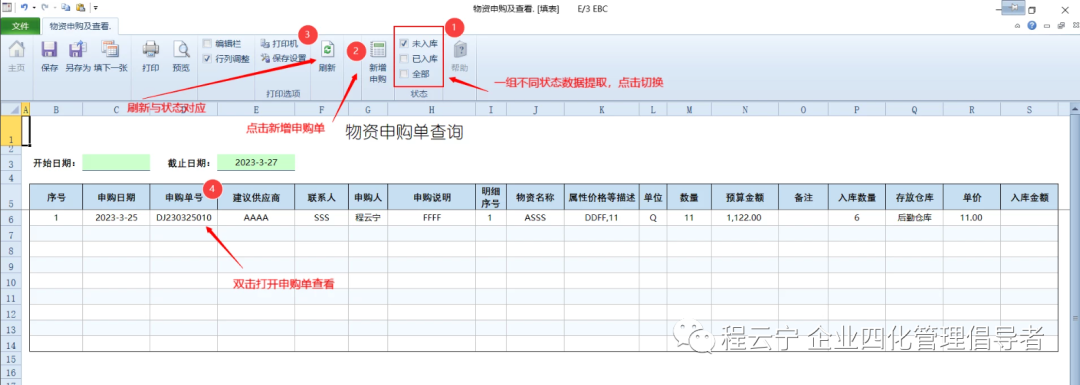1080x385 pixels.
Task: Click the app icon in title bar corner
Action: point(7,8)
